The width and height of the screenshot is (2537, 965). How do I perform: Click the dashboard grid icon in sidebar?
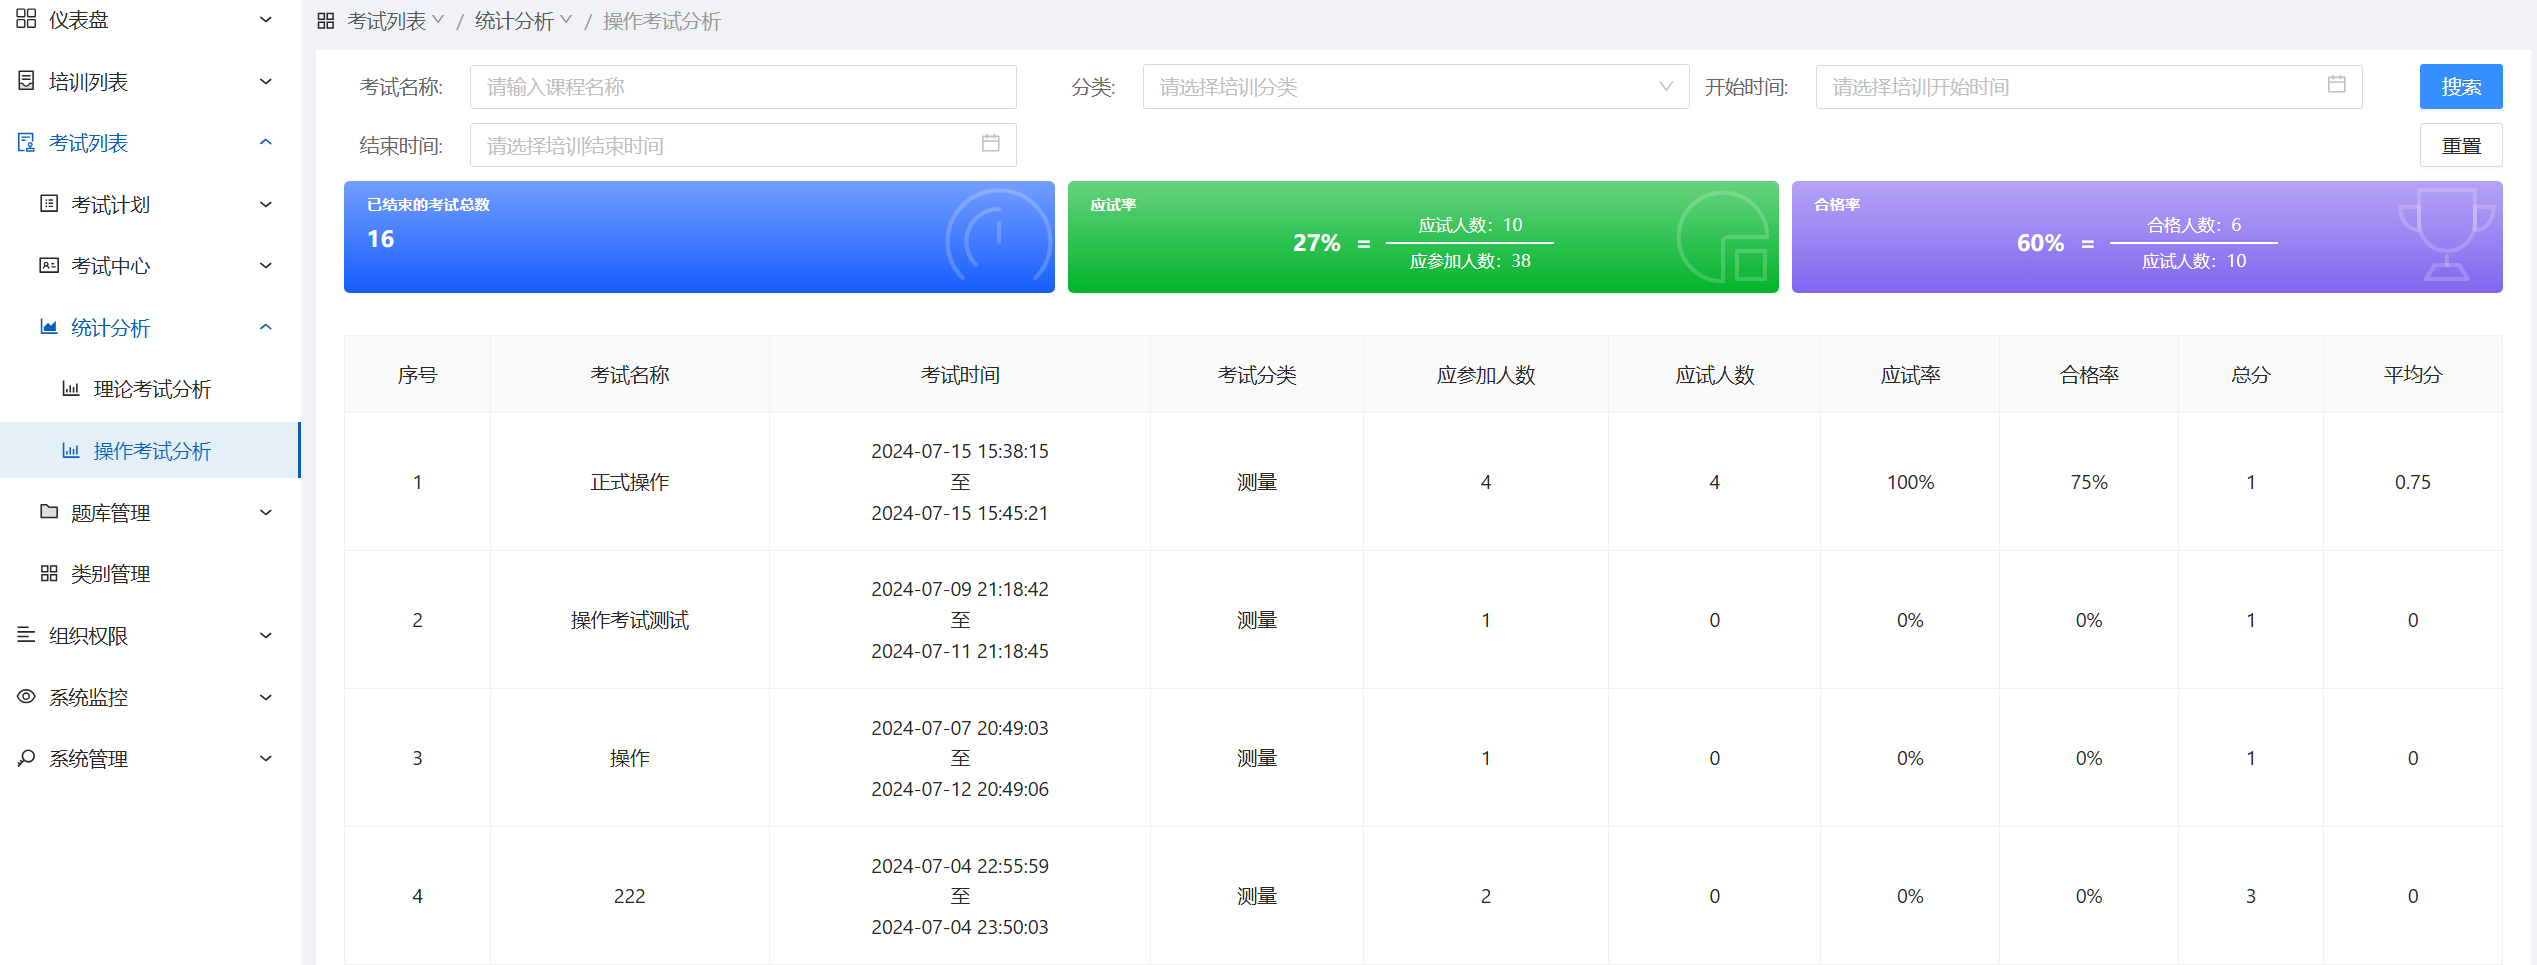(26, 19)
